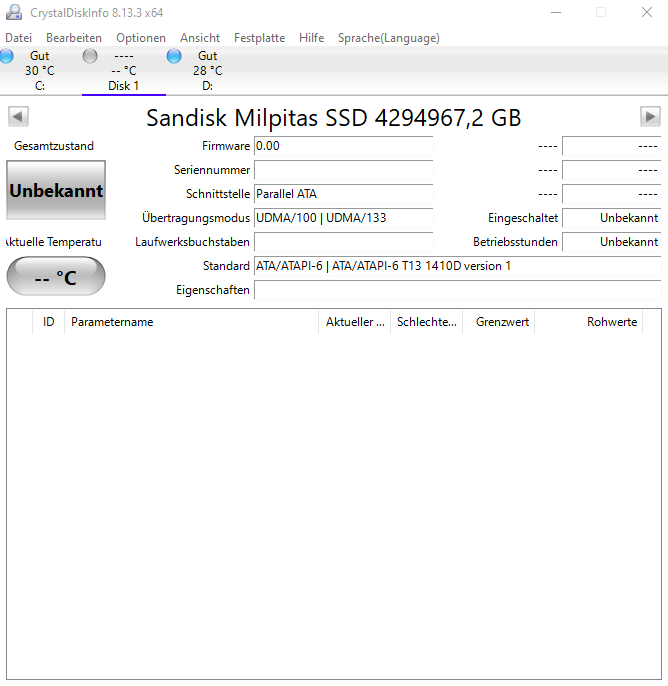
Task: Open the Optionen menu
Action: [141, 38]
